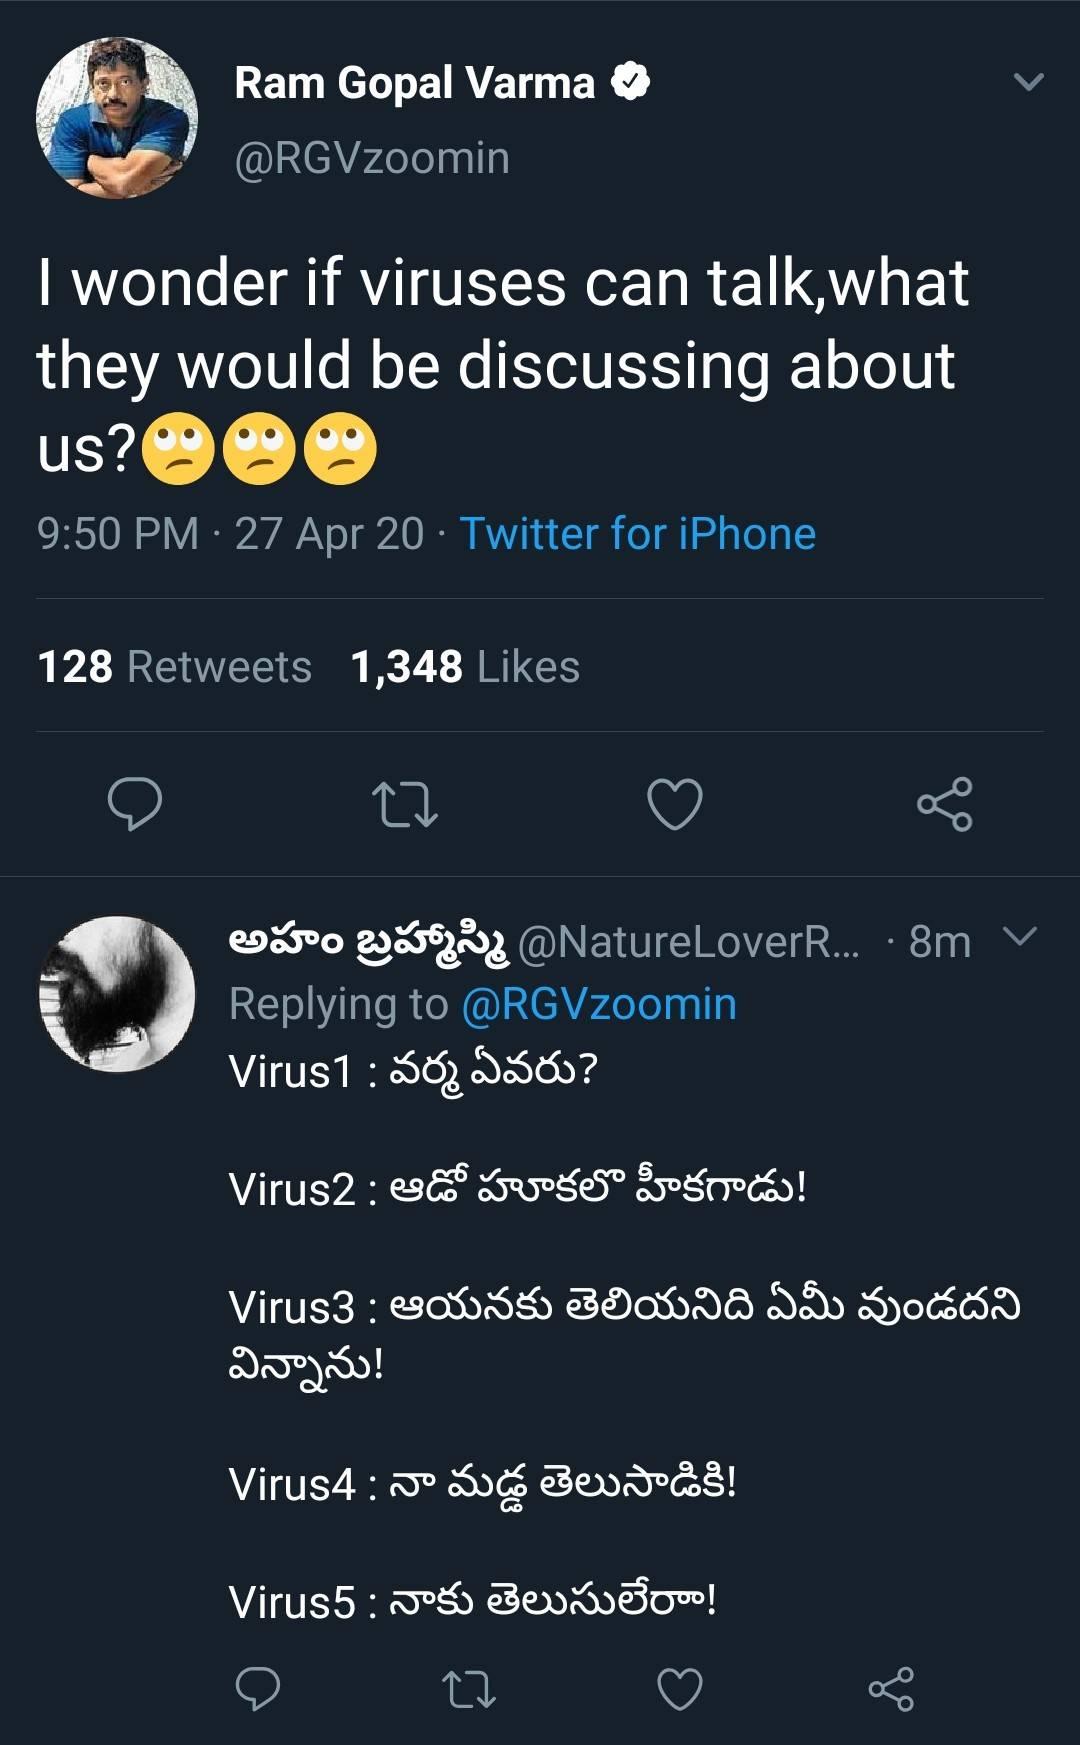Click the verified badge next to Varma

tap(631, 82)
